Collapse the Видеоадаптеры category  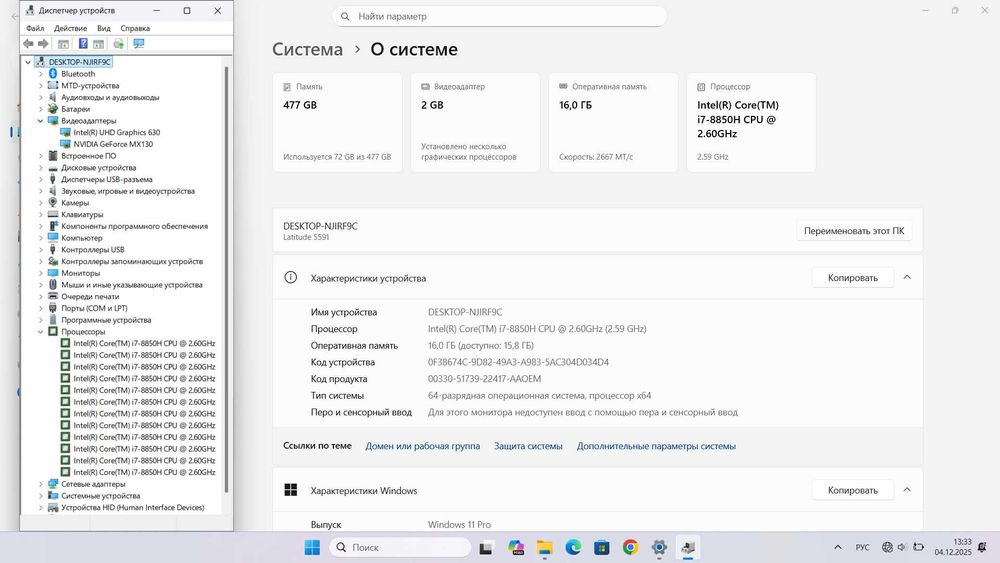41,121
